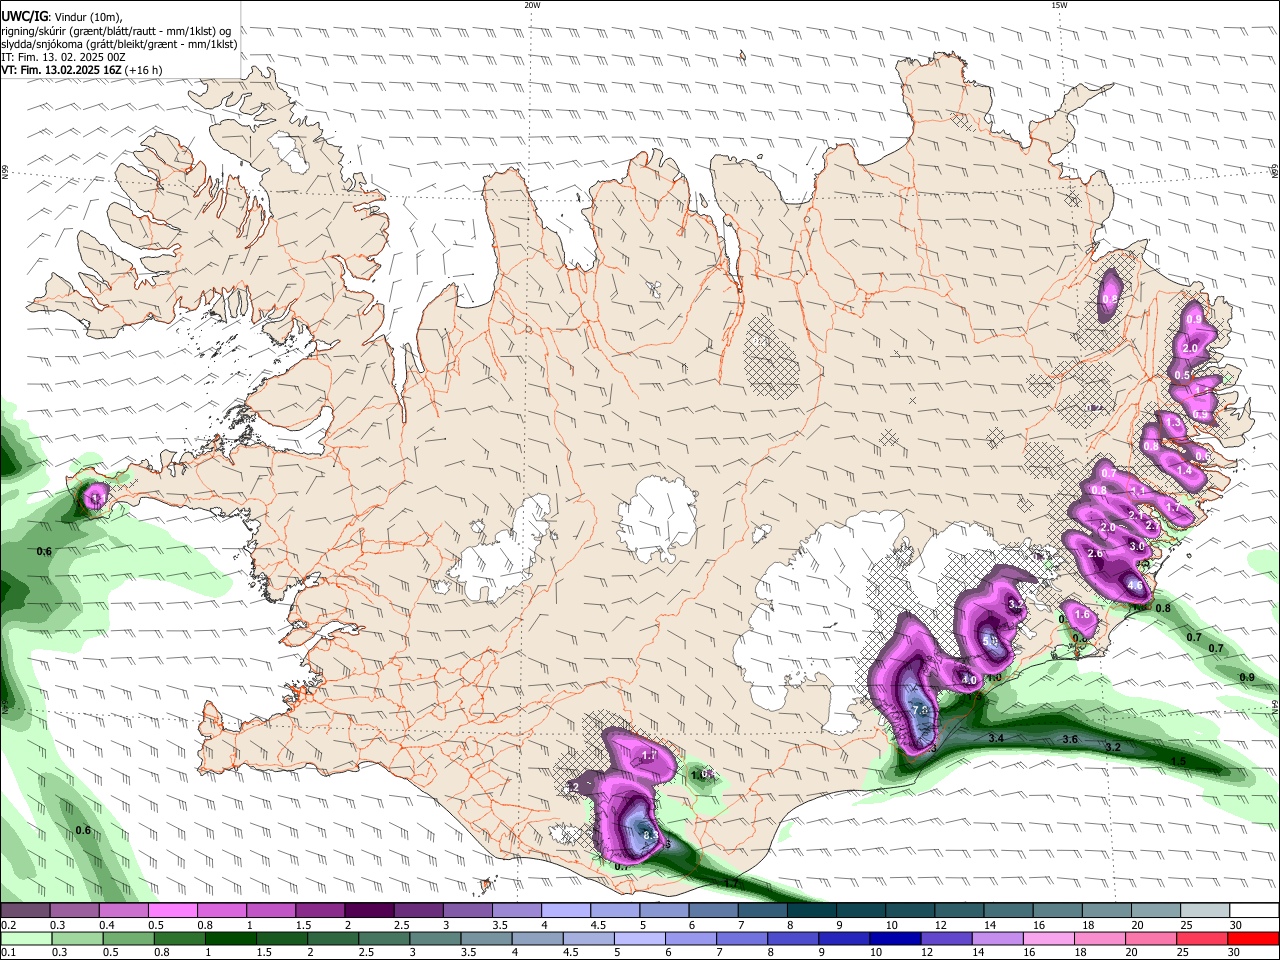Click the 'Vindur (10m)' header text
This screenshot has width=1280, height=960.
[x=86, y=17]
